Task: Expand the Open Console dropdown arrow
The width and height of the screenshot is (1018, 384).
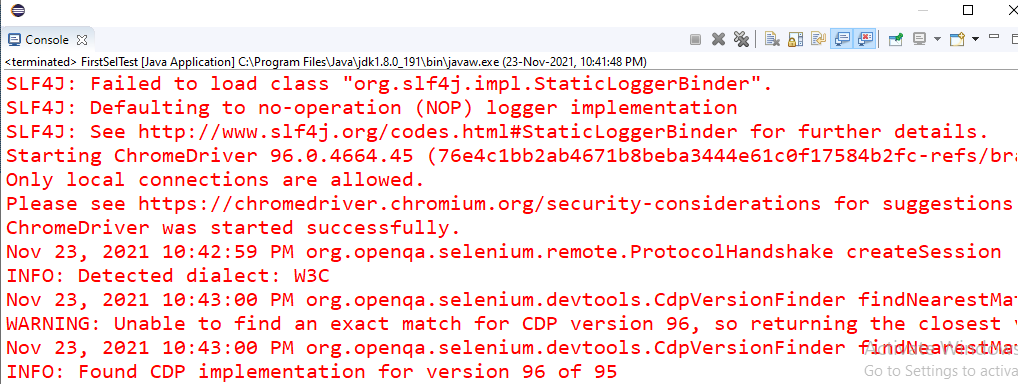Action: pyautogui.click(x=975, y=40)
